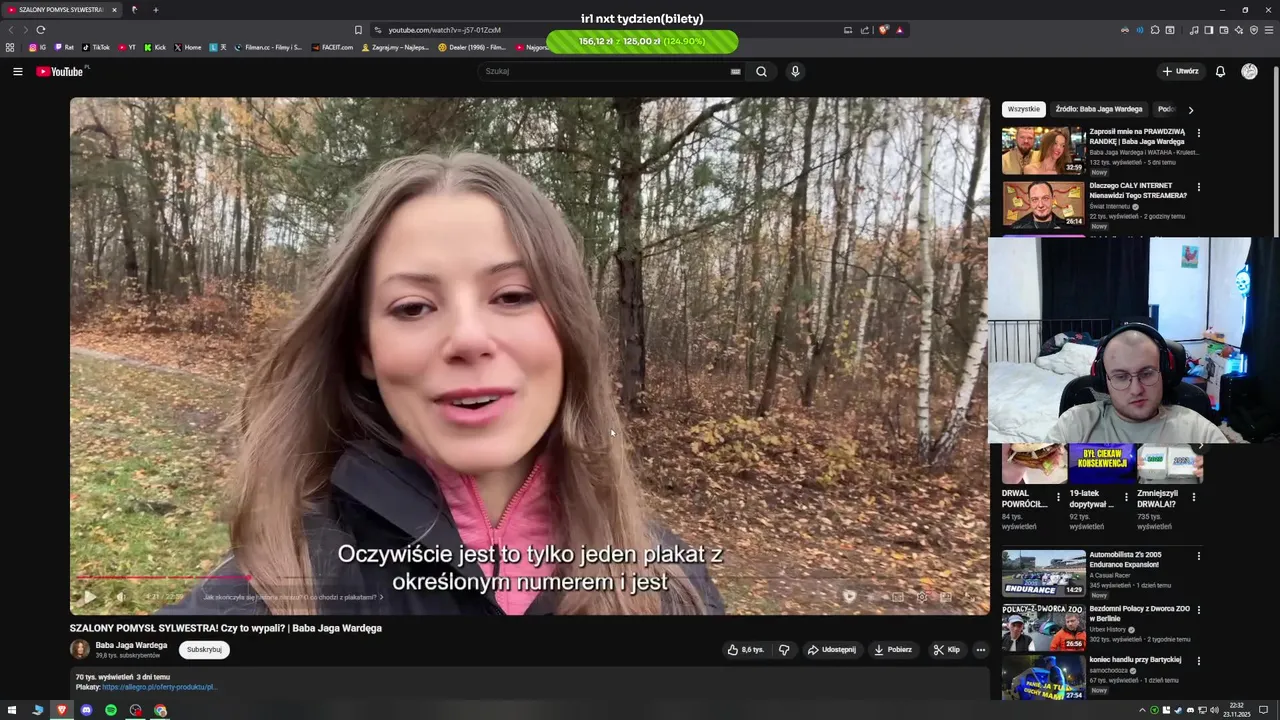Screen dimensions: 1280x720
Task: Show more filter chips with the arrow
Action: click(x=1190, y=109)
